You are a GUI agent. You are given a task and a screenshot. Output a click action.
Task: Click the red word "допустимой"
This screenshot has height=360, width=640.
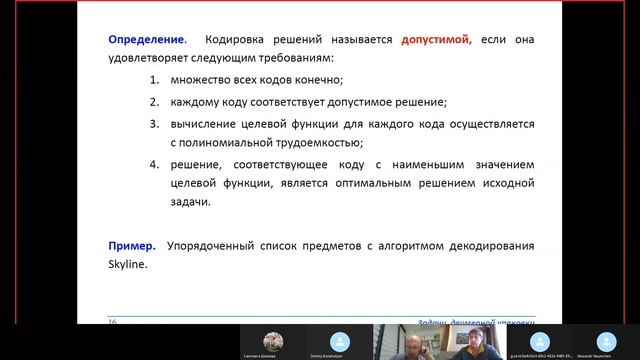(x=436, y=40)
